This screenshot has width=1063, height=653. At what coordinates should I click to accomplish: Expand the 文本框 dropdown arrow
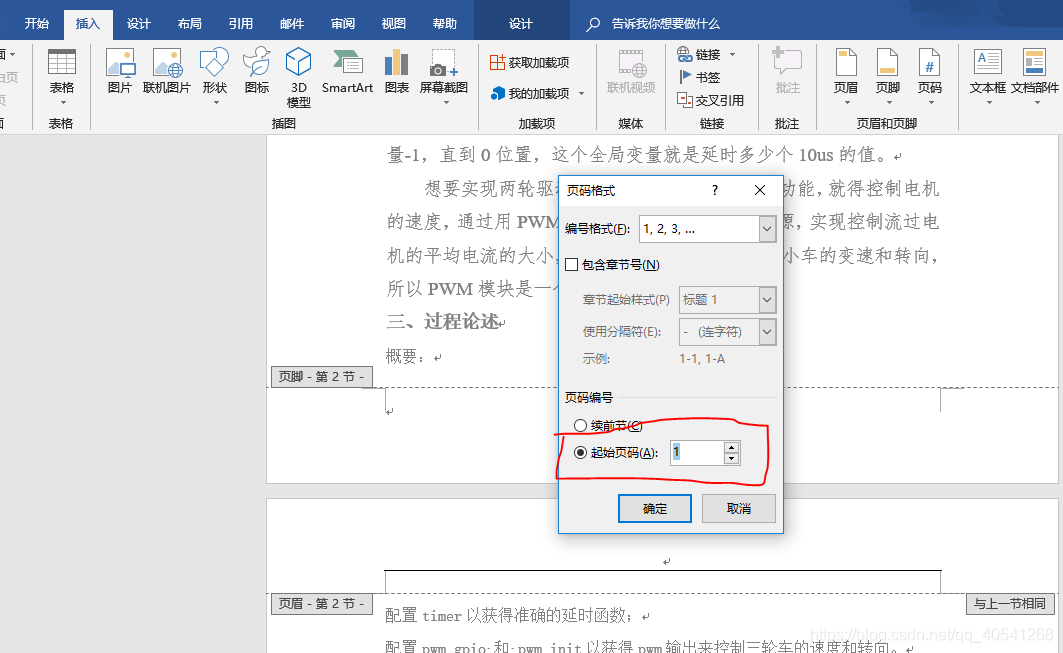pos(989,103)
